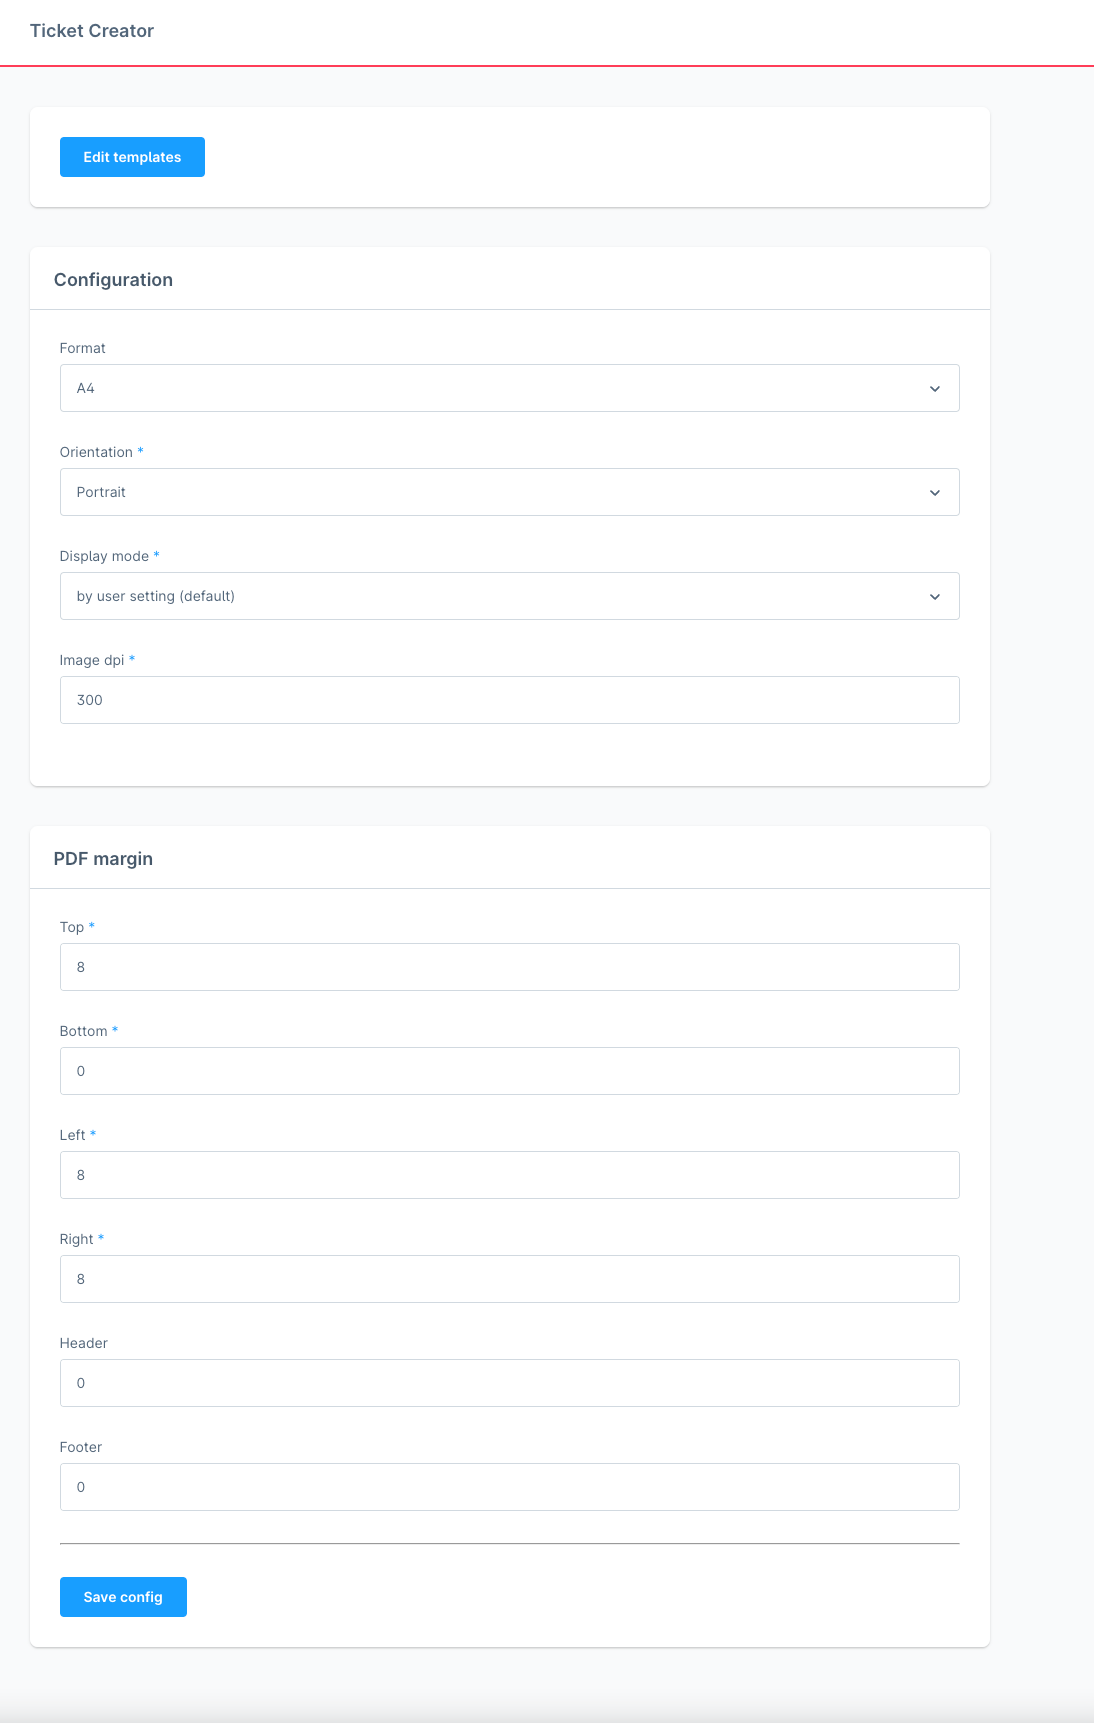
Task: Open the Format dropdown
Action: [510, 388]
